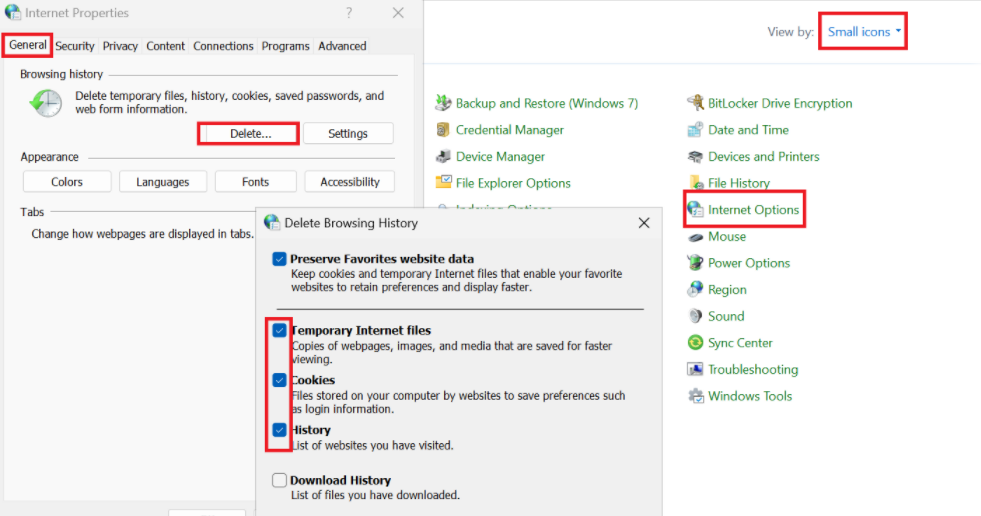Click the Credential Manager safe icon
Image resolution: width=981 pixels, height=516 pixels.
[x=443, y=129]
